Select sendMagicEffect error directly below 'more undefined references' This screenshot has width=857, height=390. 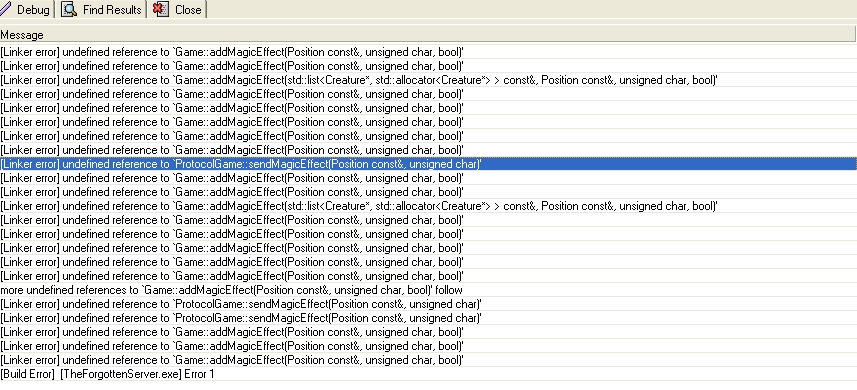point(428,304)
